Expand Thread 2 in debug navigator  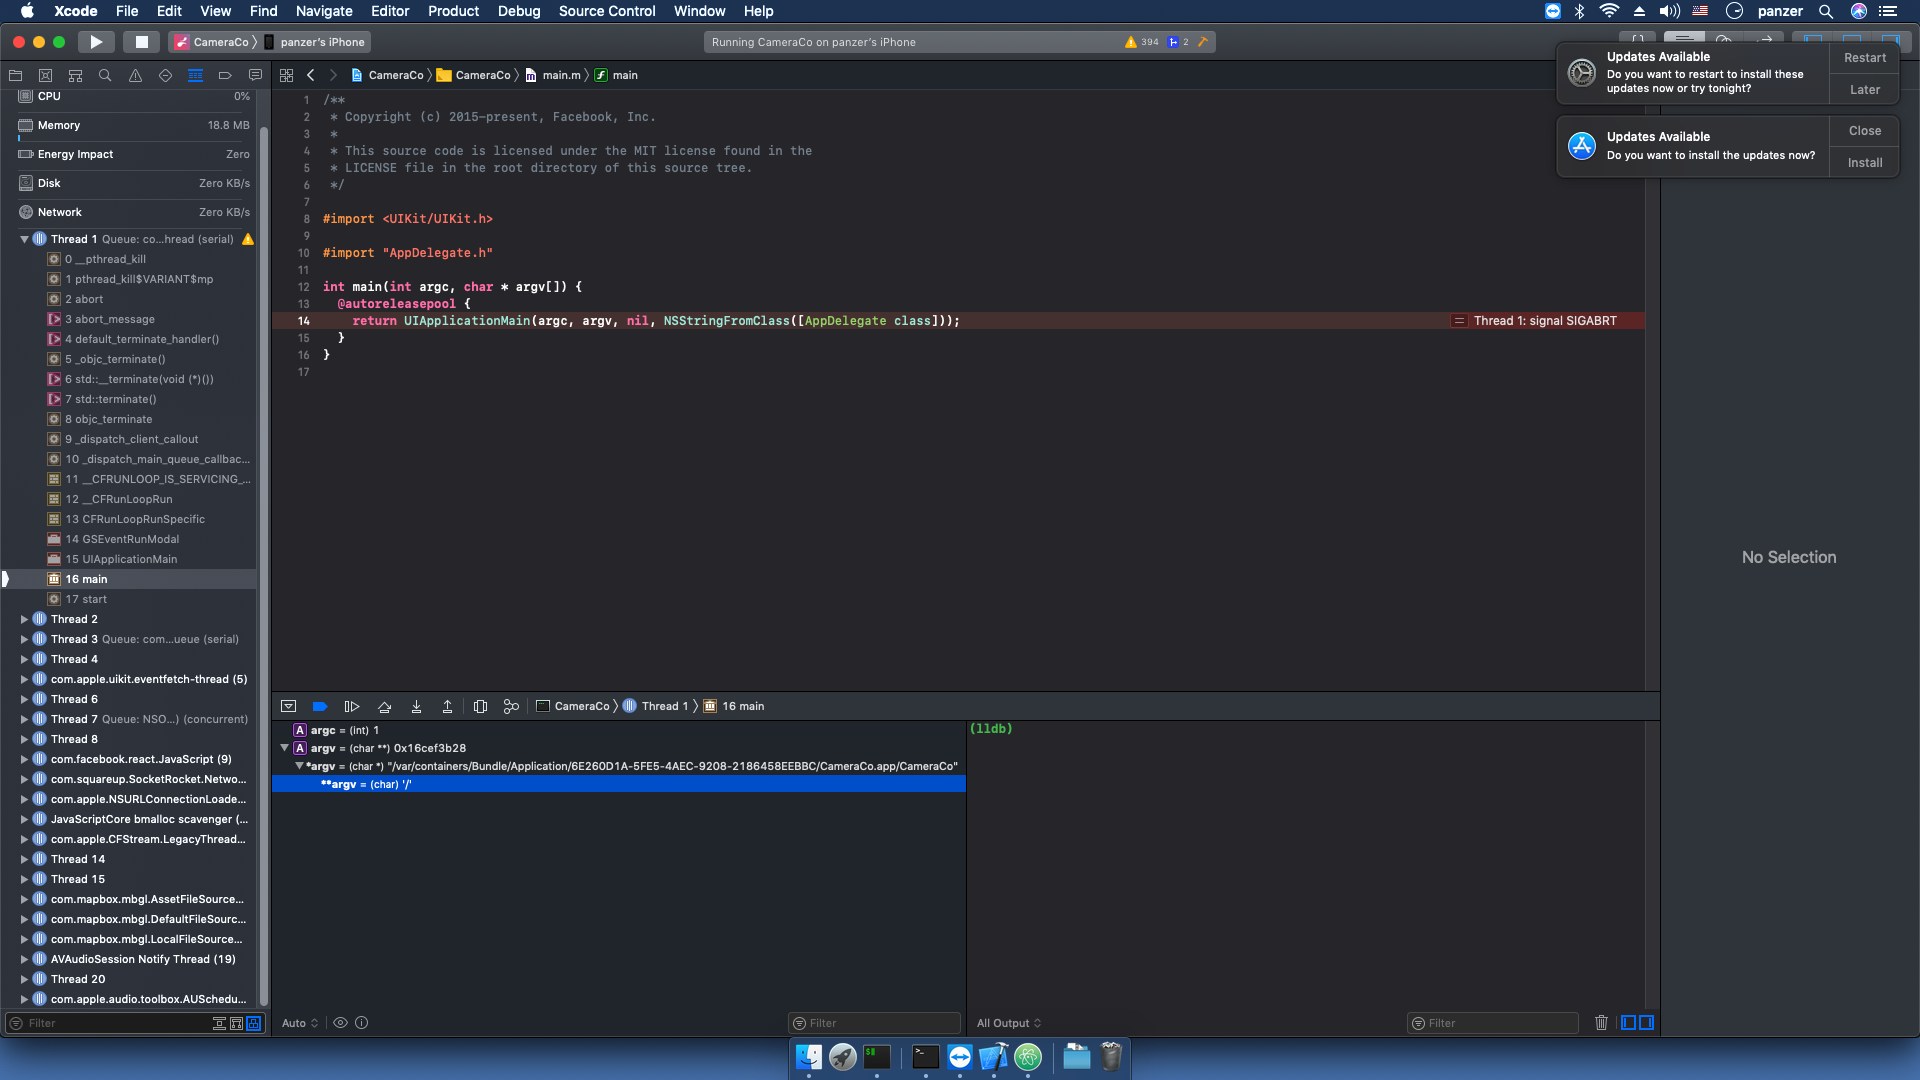[24, 619]
